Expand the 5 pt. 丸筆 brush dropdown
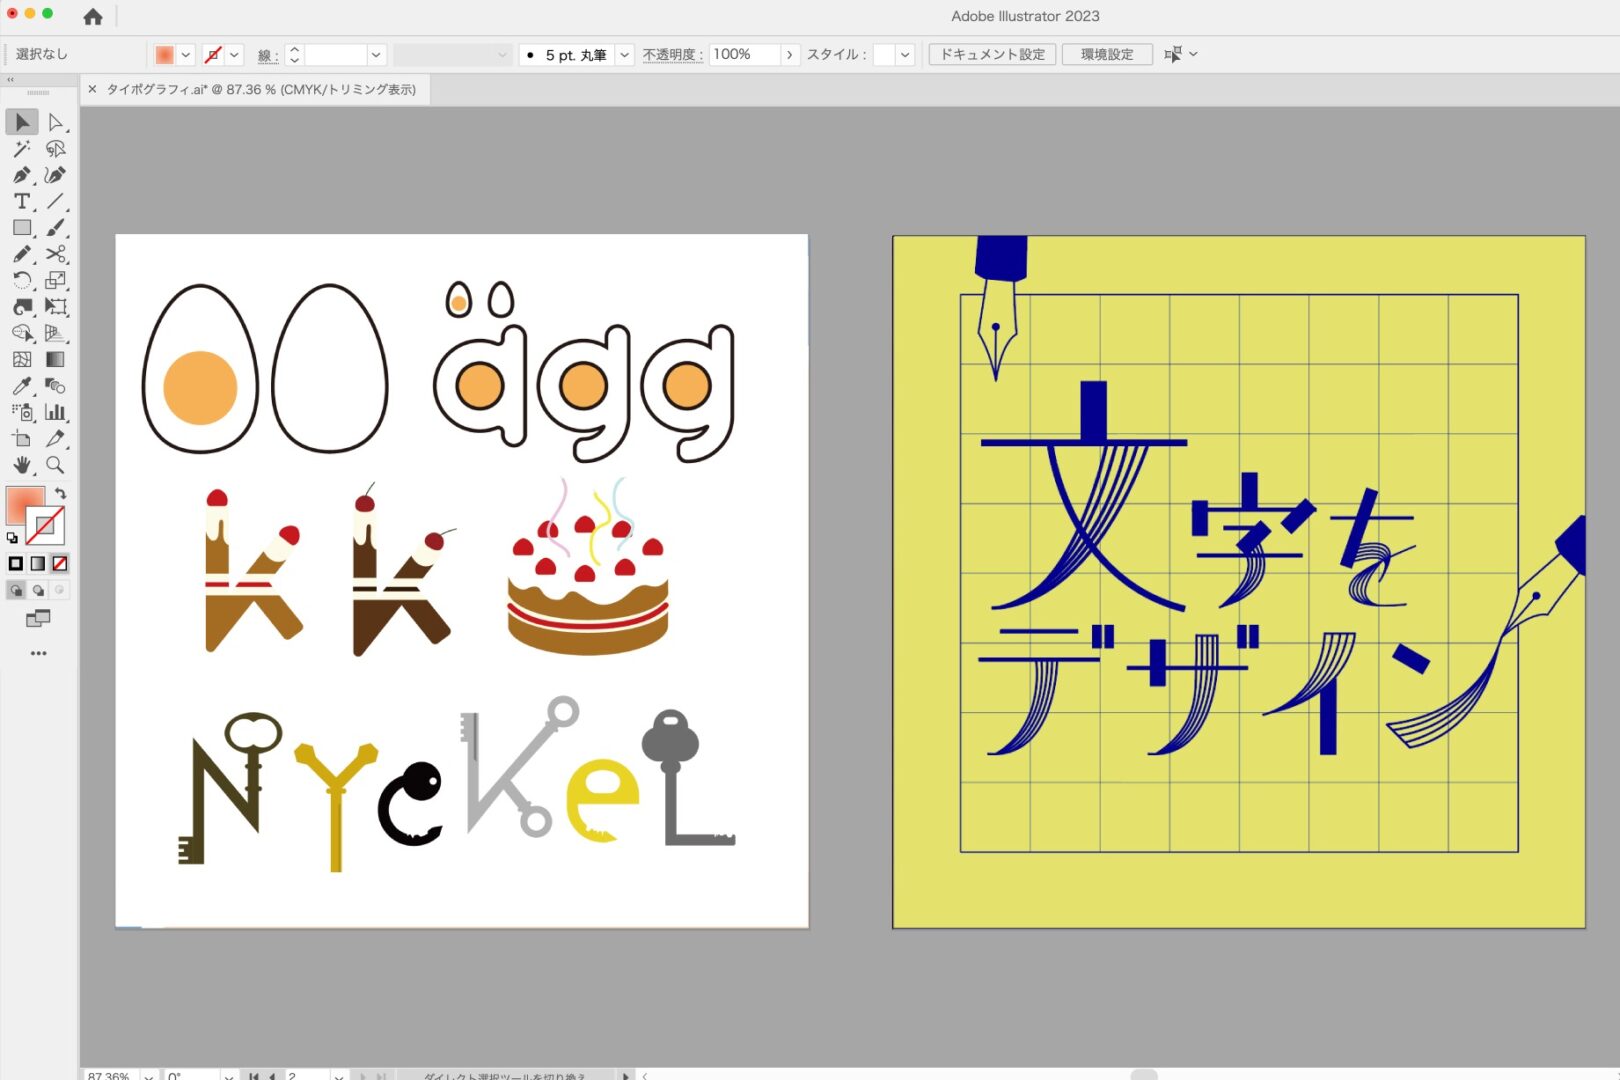The image size is (1620, 1080). click(x=624, y=55)
